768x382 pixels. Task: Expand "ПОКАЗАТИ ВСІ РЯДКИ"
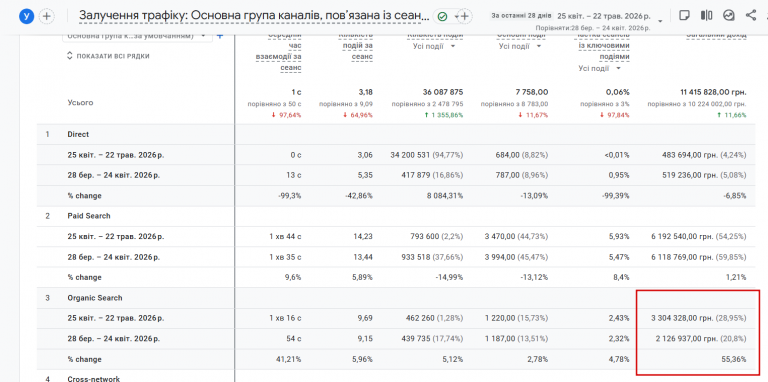(108, 56)
